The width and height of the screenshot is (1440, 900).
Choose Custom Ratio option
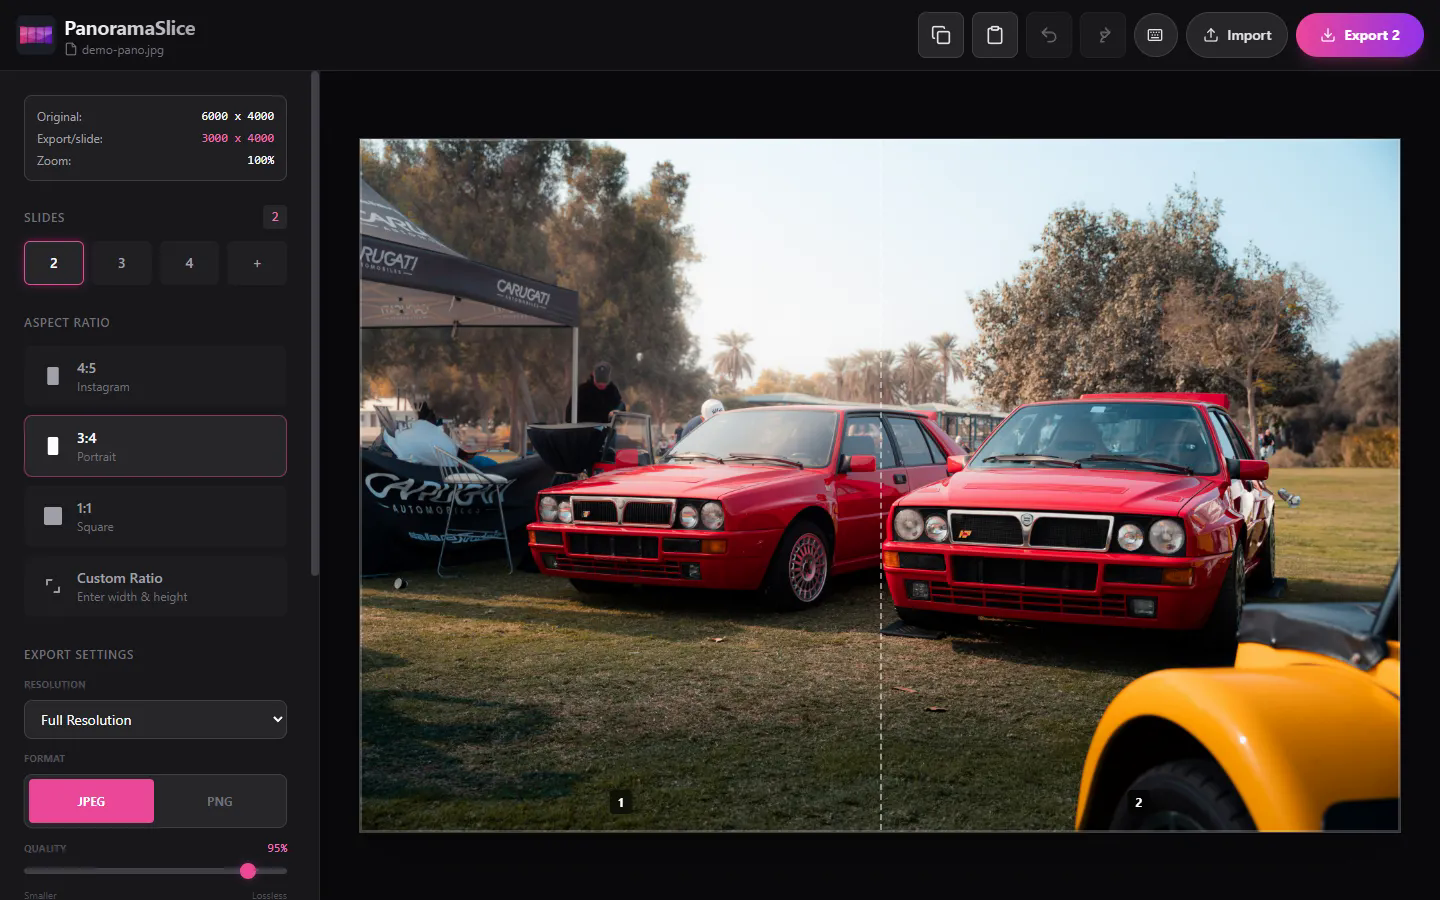pos(155,586)
